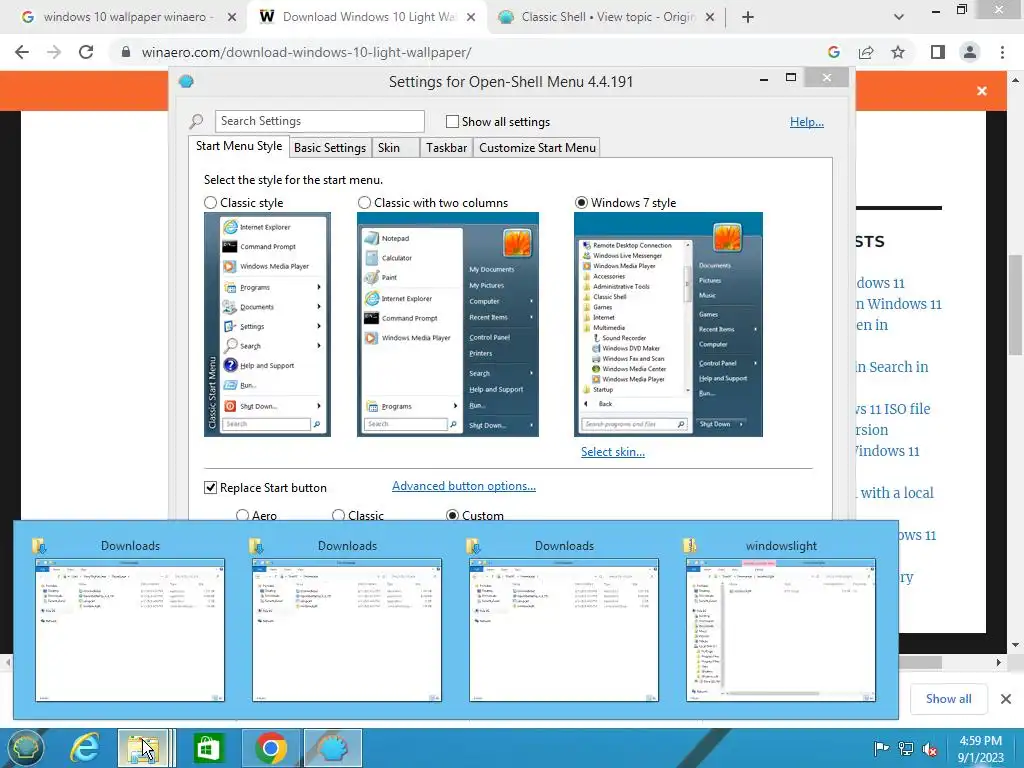
Task: Open the Taskbar tab
Action: (447, 148)
